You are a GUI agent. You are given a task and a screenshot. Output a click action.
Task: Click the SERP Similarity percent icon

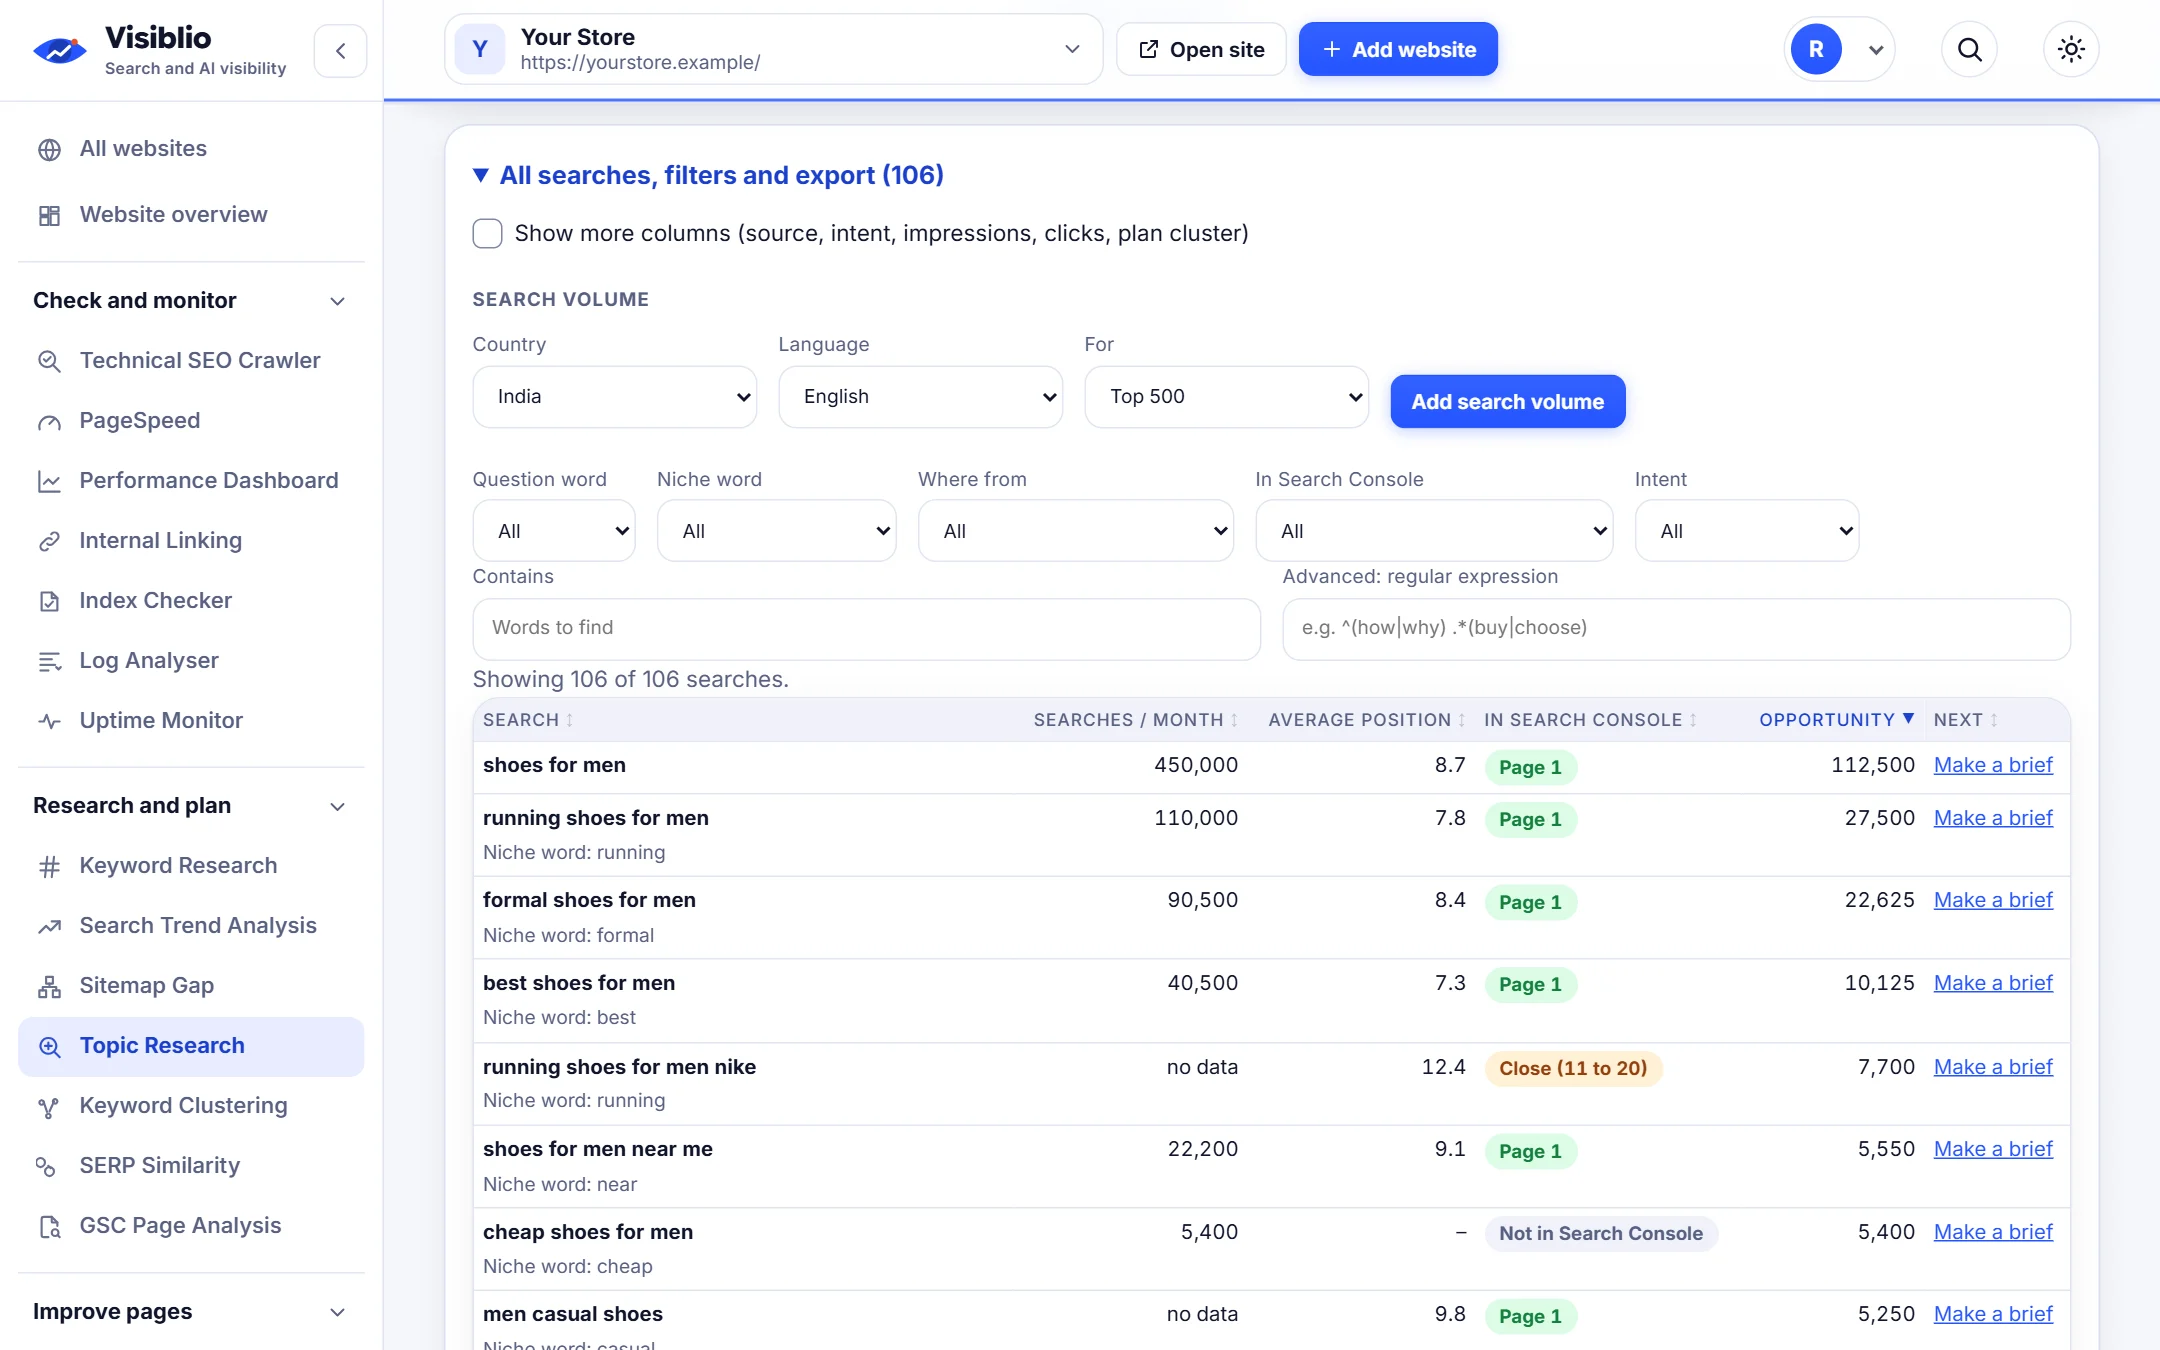tap(46, 1166)
